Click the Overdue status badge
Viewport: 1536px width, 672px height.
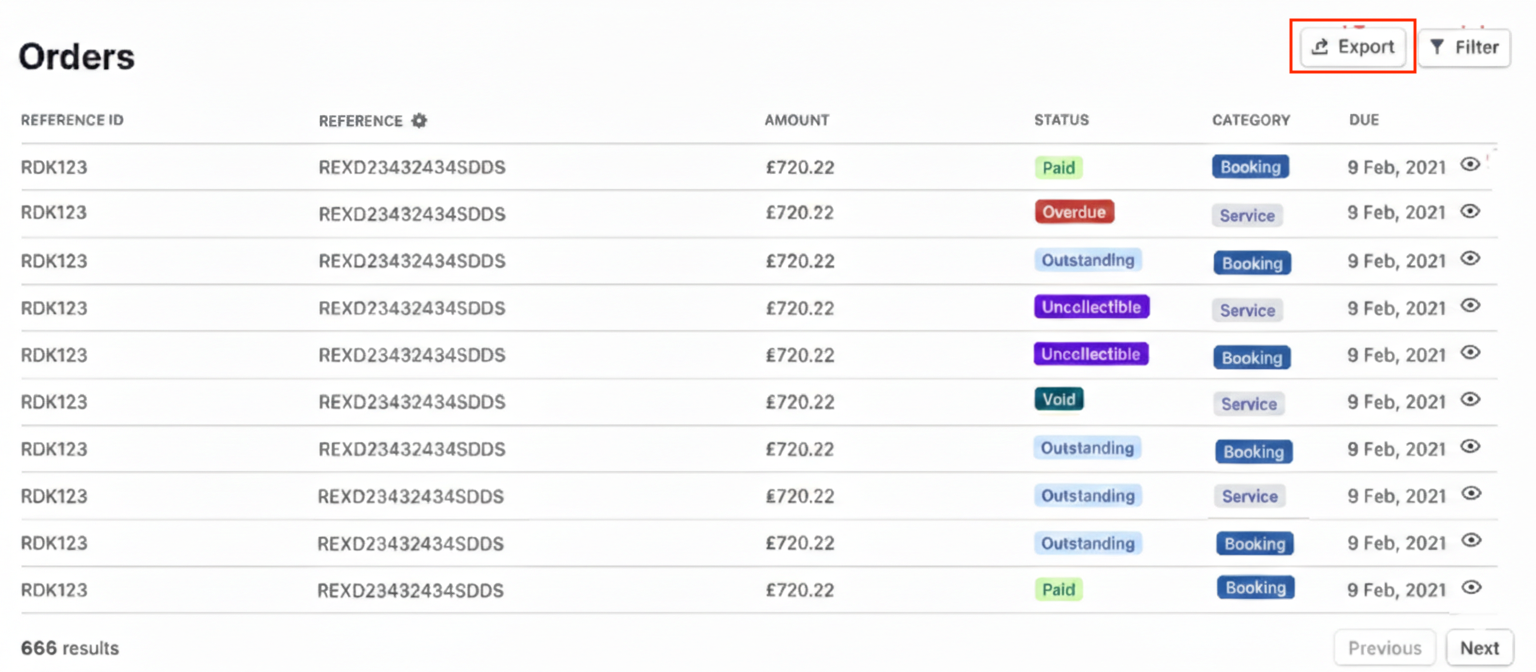[1074, 212]
